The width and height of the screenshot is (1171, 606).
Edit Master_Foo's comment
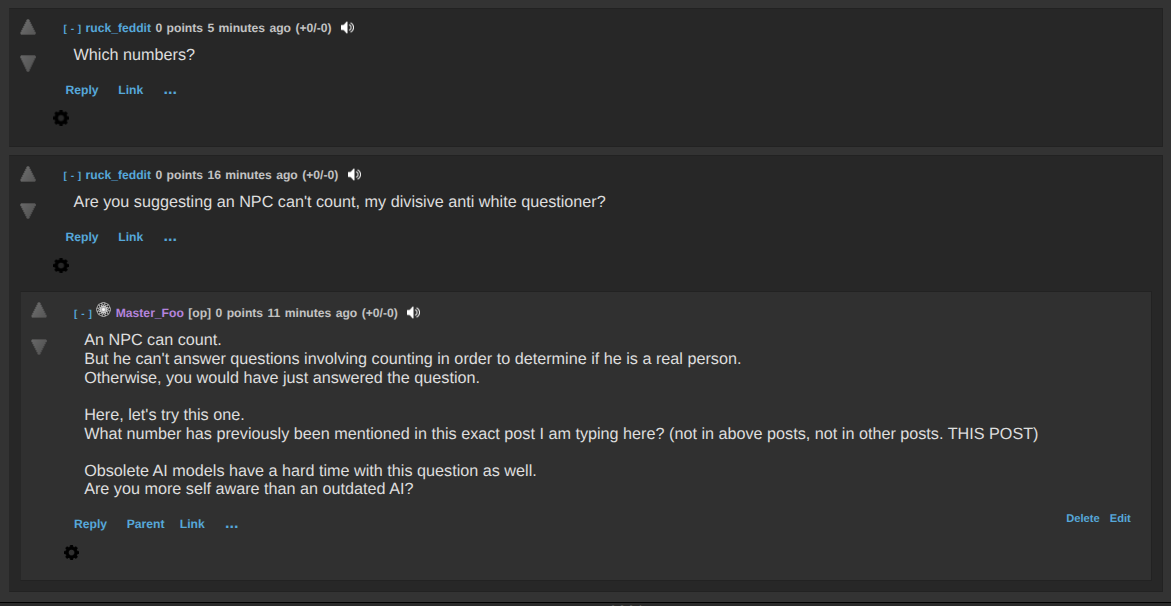tap(1120, 518)
